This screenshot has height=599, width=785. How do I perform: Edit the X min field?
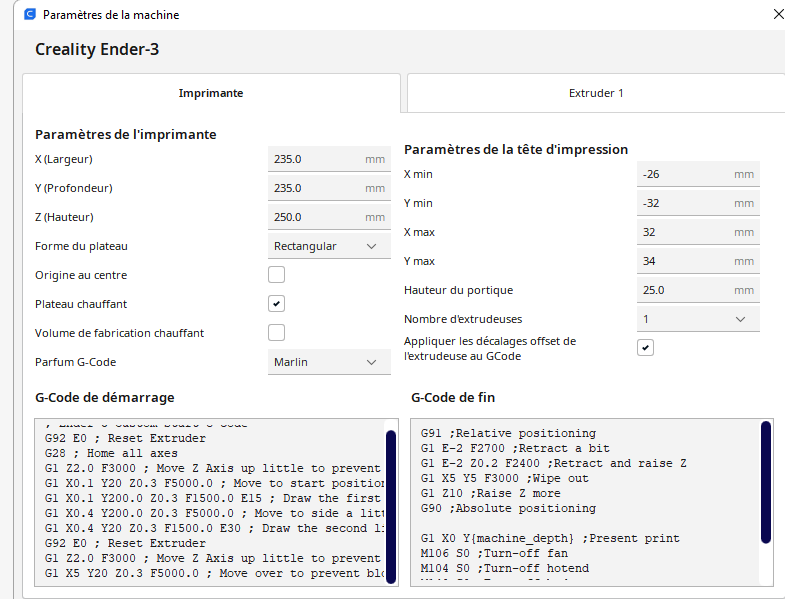pos(698,174)
